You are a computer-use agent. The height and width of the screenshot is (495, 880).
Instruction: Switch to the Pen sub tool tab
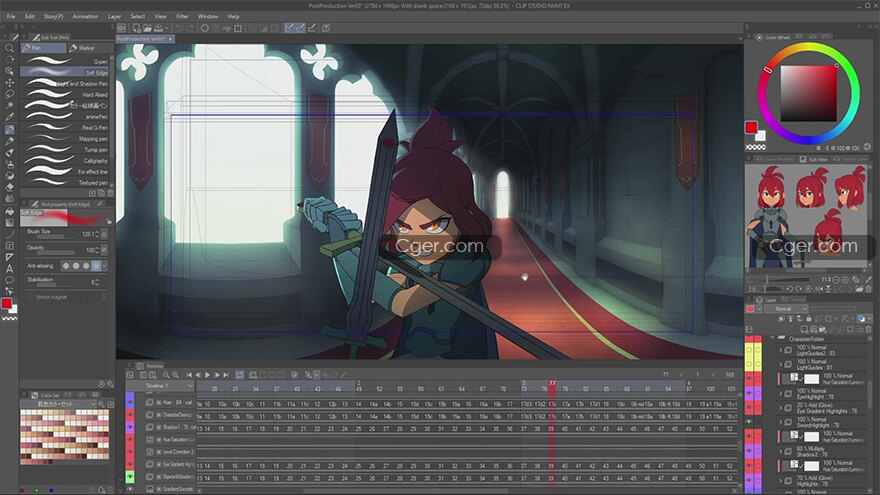coord(43,48)
